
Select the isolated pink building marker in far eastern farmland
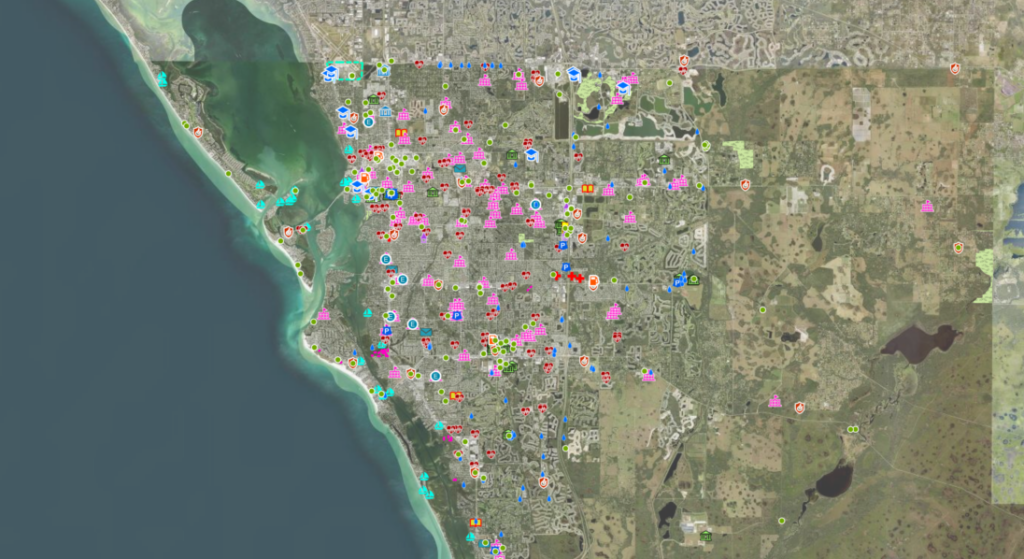927,206
